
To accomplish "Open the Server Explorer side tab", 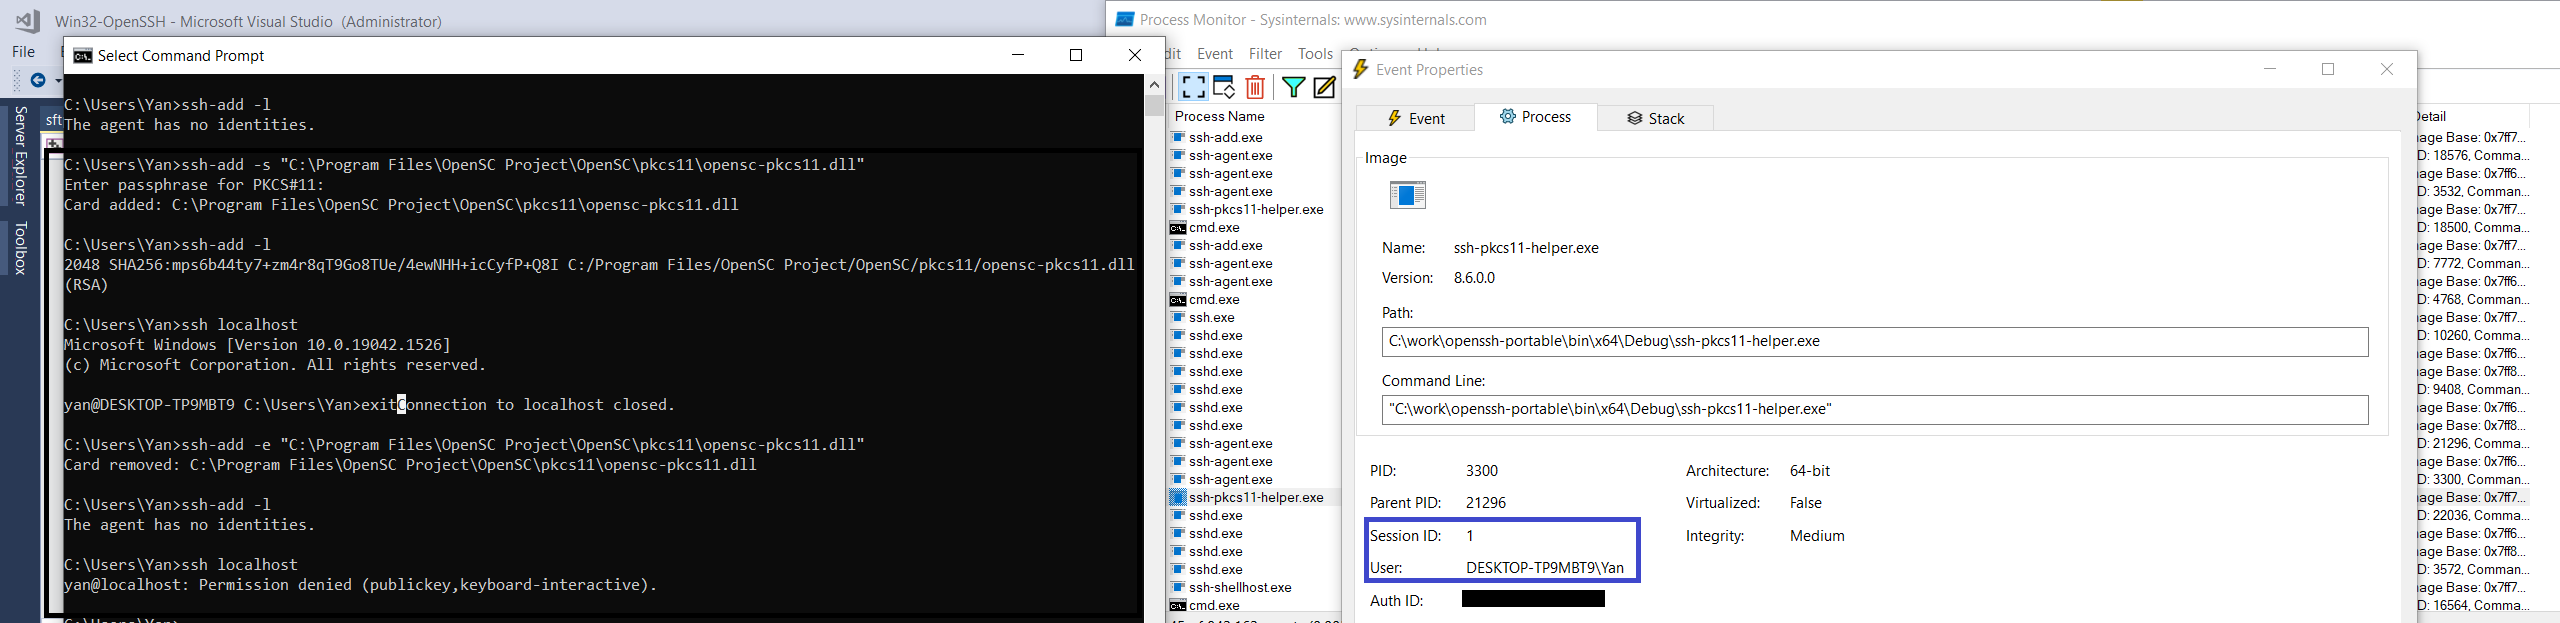I will [20, 156].
